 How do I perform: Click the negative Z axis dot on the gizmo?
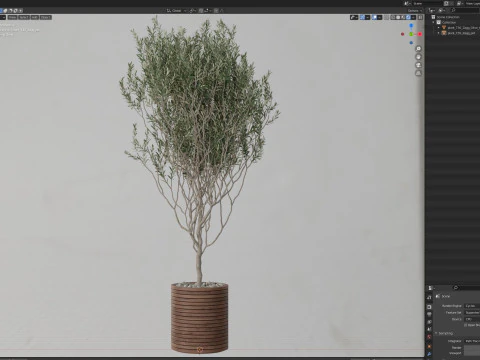click(x=411, y=43)
